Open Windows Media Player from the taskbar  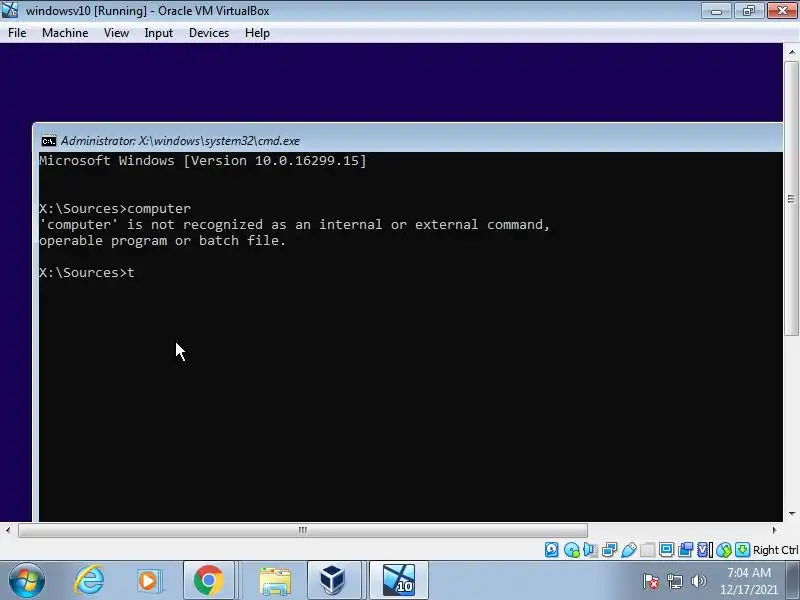pyautogui.click(x=148, y=581)
